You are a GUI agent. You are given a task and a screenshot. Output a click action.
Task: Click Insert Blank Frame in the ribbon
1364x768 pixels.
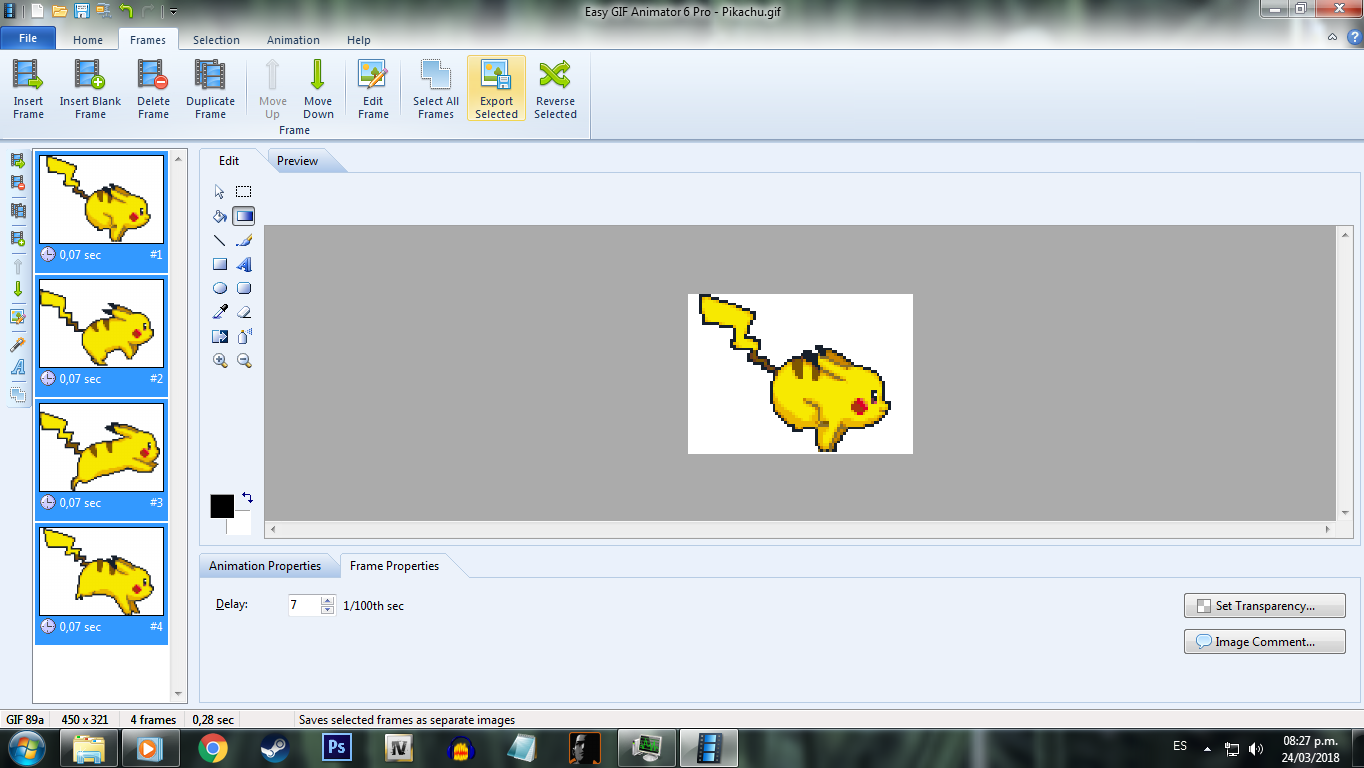click(x=90, y=89)
